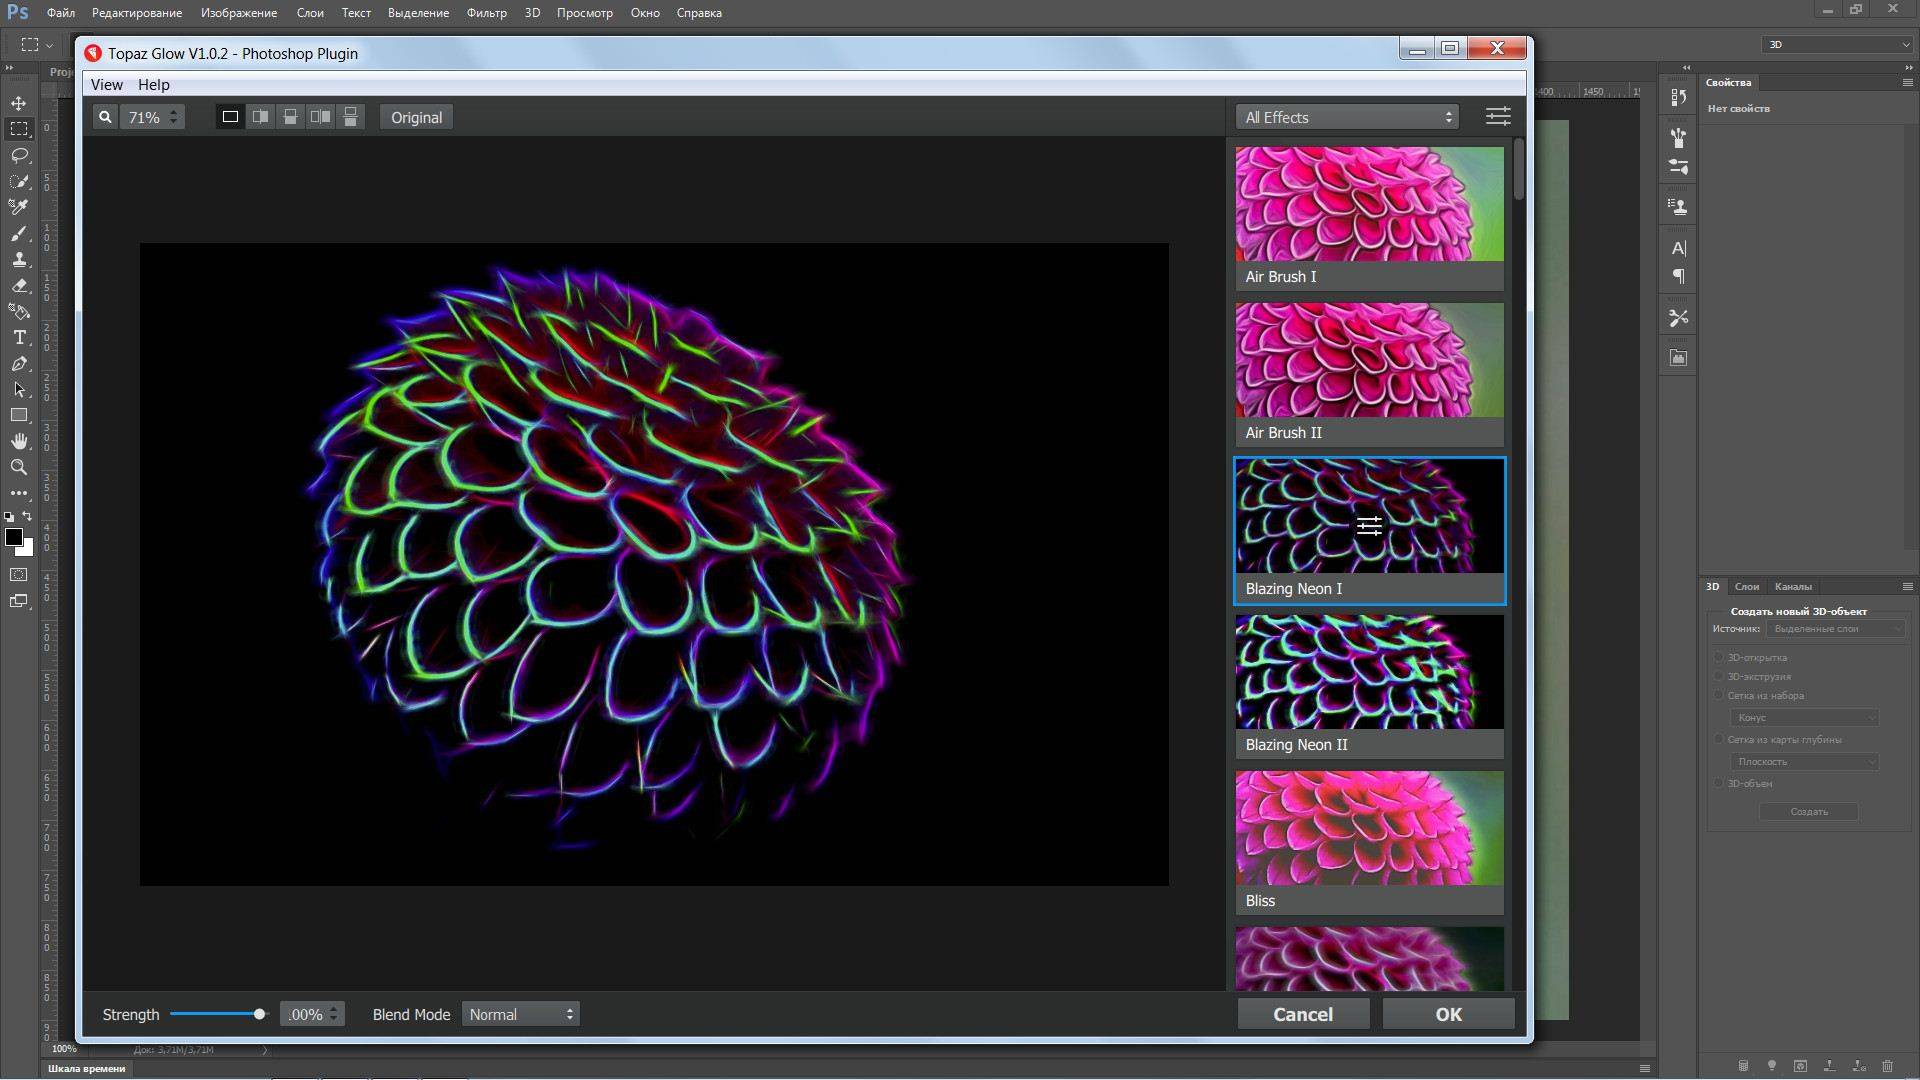Select the Zoom tool in Photoshop toolbar
Viewport: 1920px width, 1080px height.
pos(19,467)
